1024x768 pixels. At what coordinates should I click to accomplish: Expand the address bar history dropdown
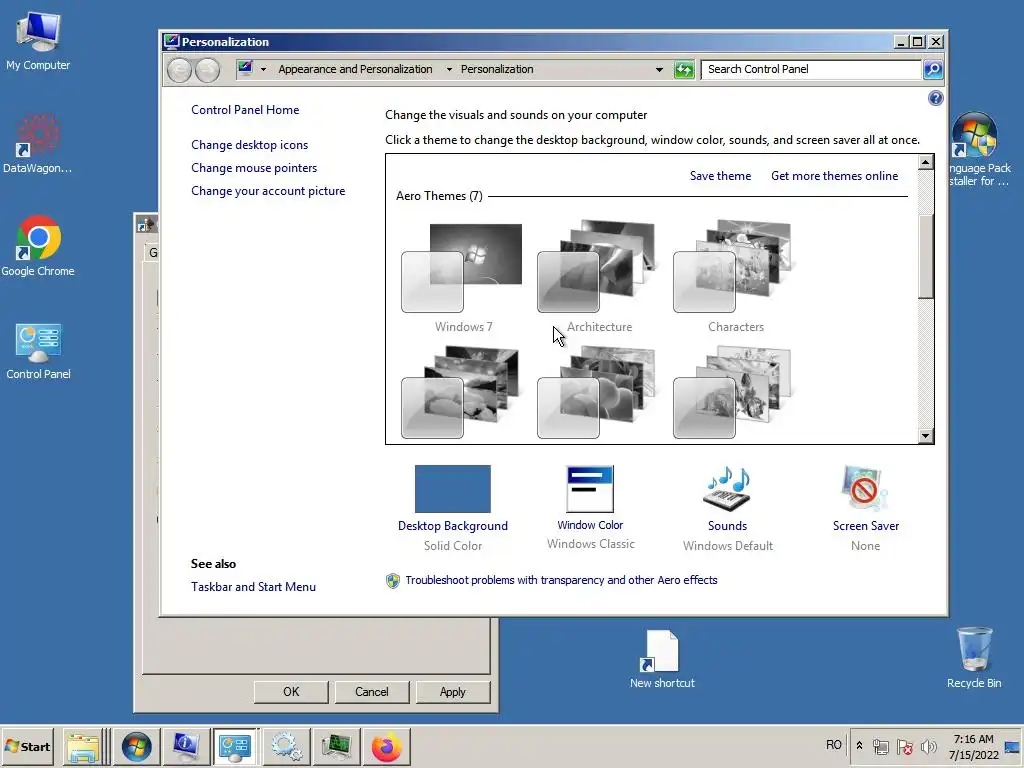[659, 69]
